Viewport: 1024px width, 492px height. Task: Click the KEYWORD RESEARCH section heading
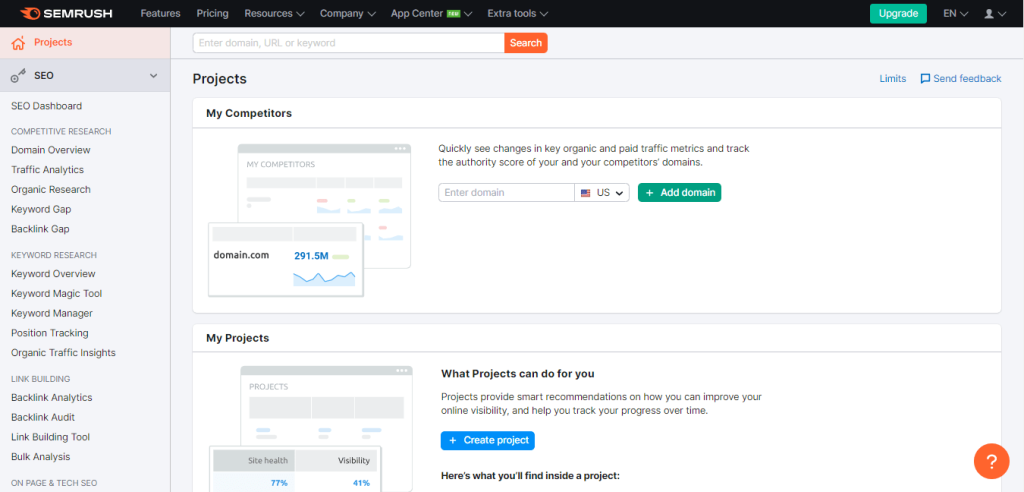pyautogui.click(x=54, y=255)
